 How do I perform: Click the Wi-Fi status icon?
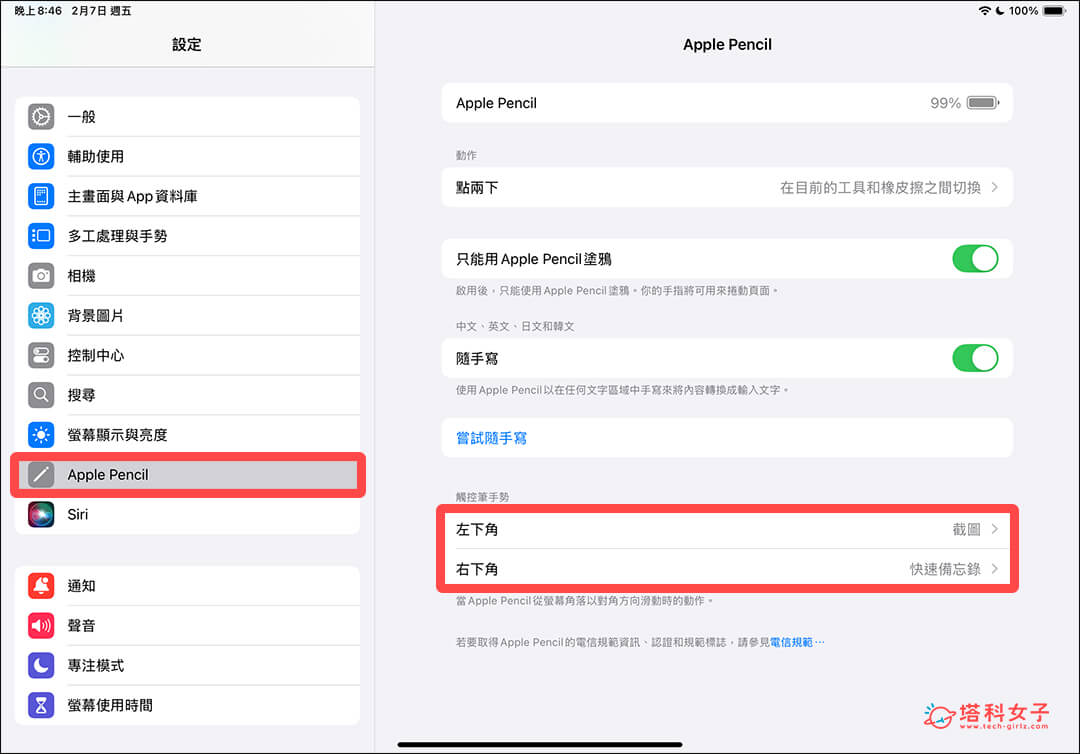click(x=985, y=11)
